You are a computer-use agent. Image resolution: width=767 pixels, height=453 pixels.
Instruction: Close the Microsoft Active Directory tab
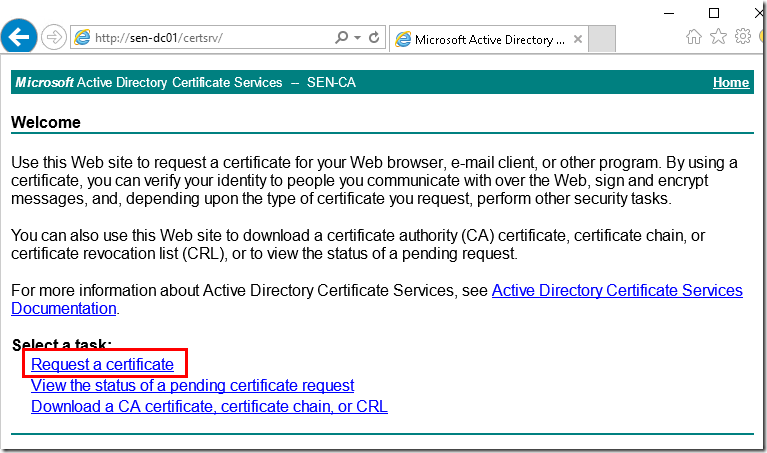tap(578, 39)
